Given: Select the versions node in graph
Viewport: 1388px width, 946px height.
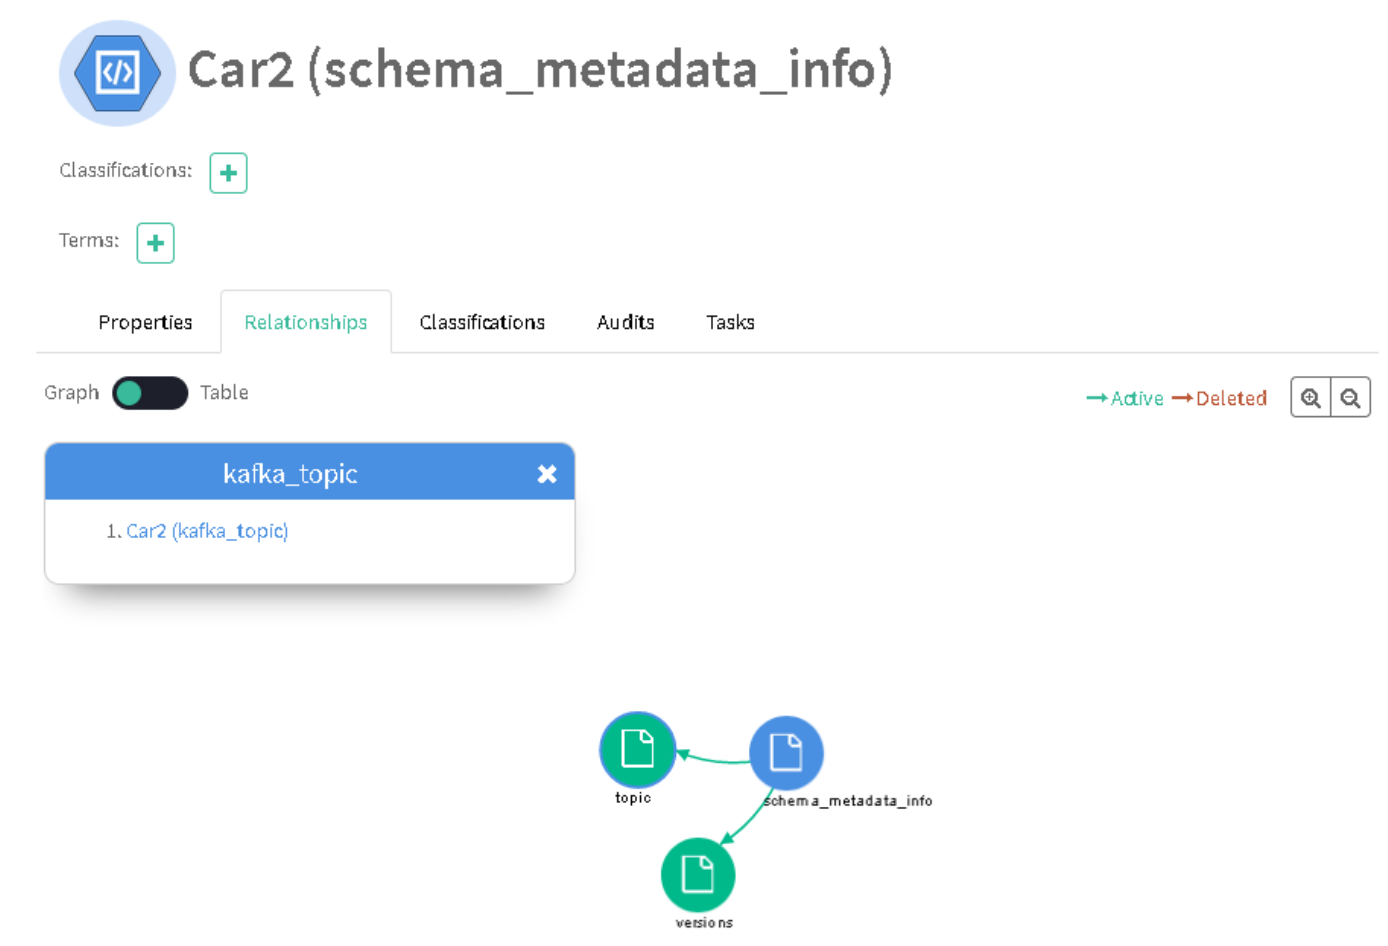Looking at the screenshot, I should coord(698,875).
